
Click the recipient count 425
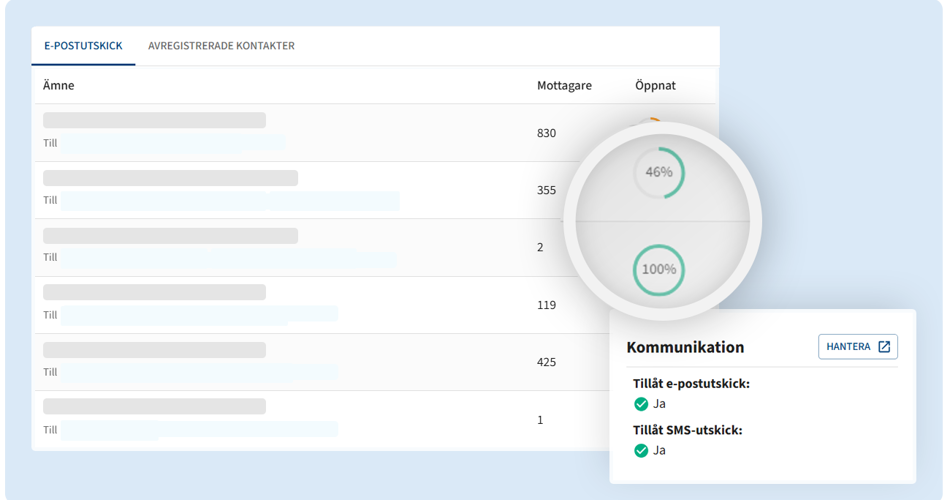pos(547,362)
